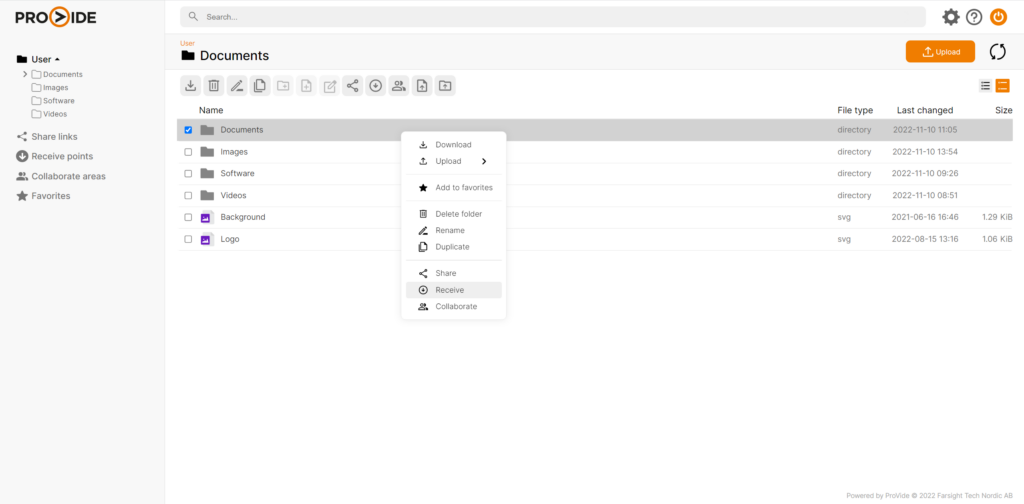Sort by the Name column header
The width and height of the screenshot is (1024, 504).
211,110
